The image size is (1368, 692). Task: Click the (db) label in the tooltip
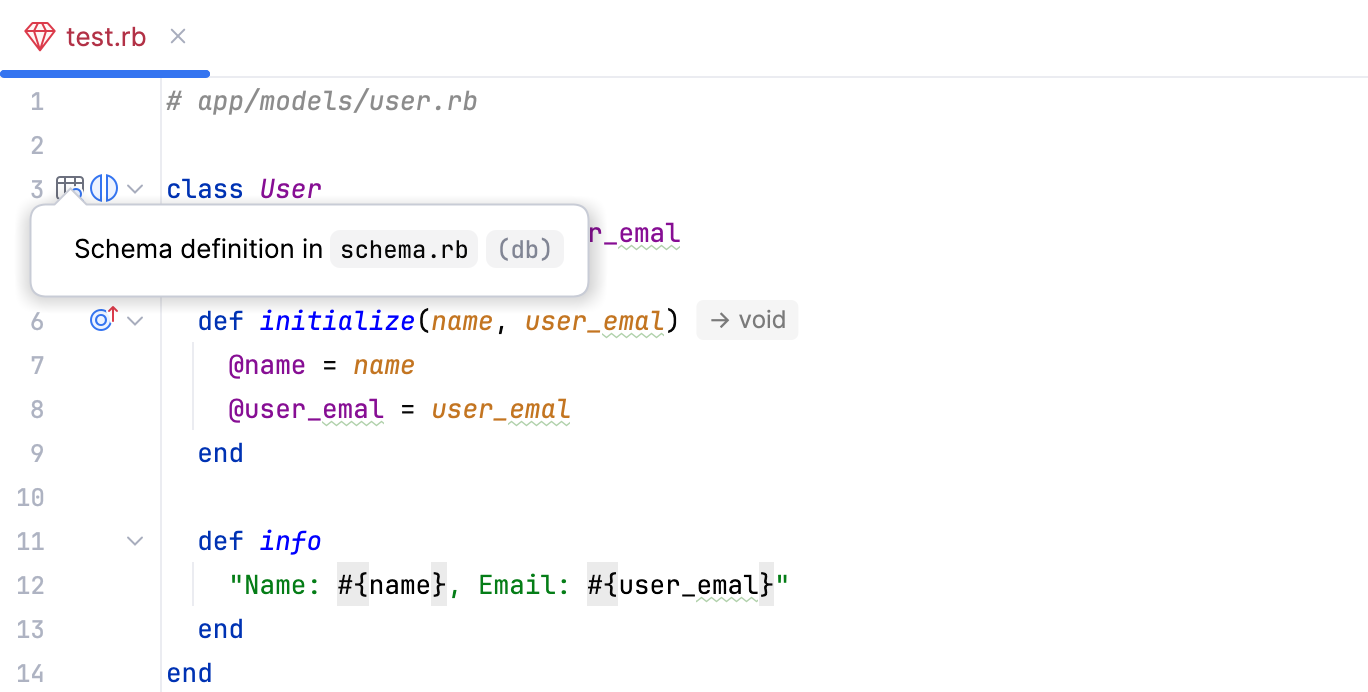pos(525,250)
